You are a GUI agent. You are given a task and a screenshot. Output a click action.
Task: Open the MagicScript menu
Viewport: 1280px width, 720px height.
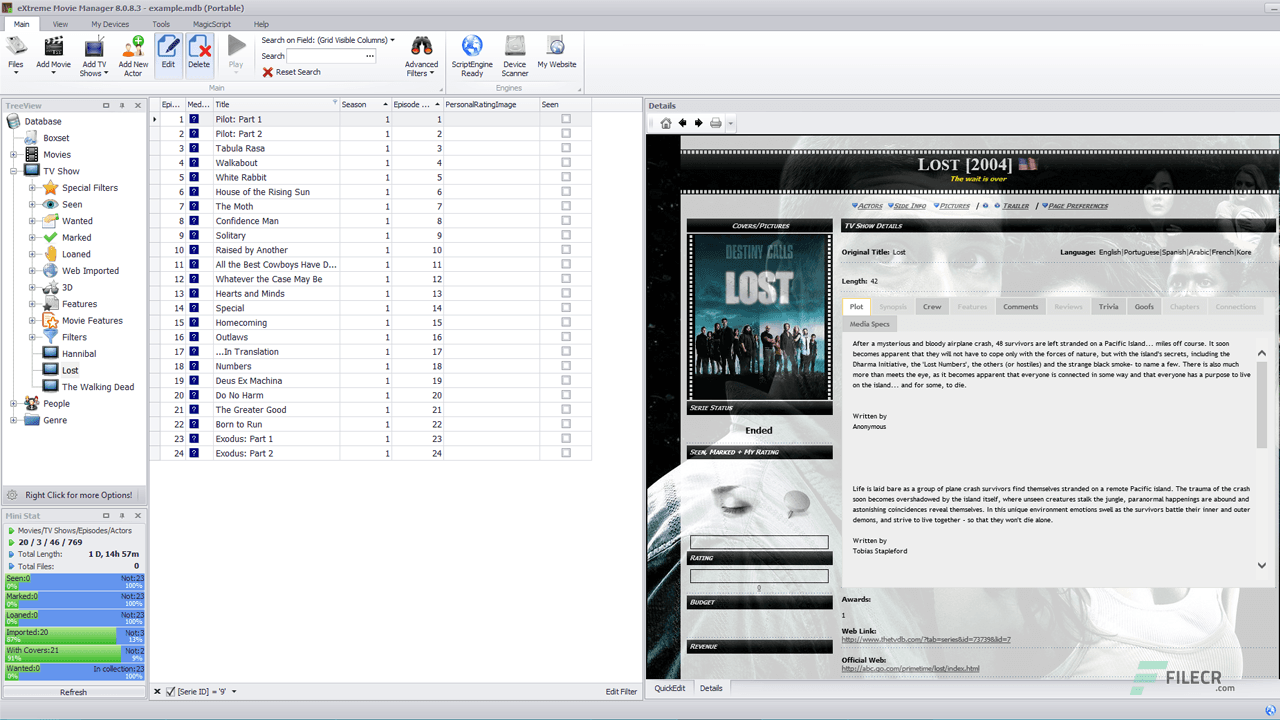(x=212, y=23)
